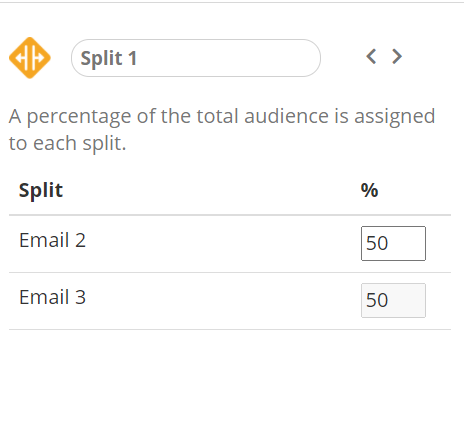The image size is (464, 422).
Task: Navigate forward using the > arrow
Action: (397, 56)
